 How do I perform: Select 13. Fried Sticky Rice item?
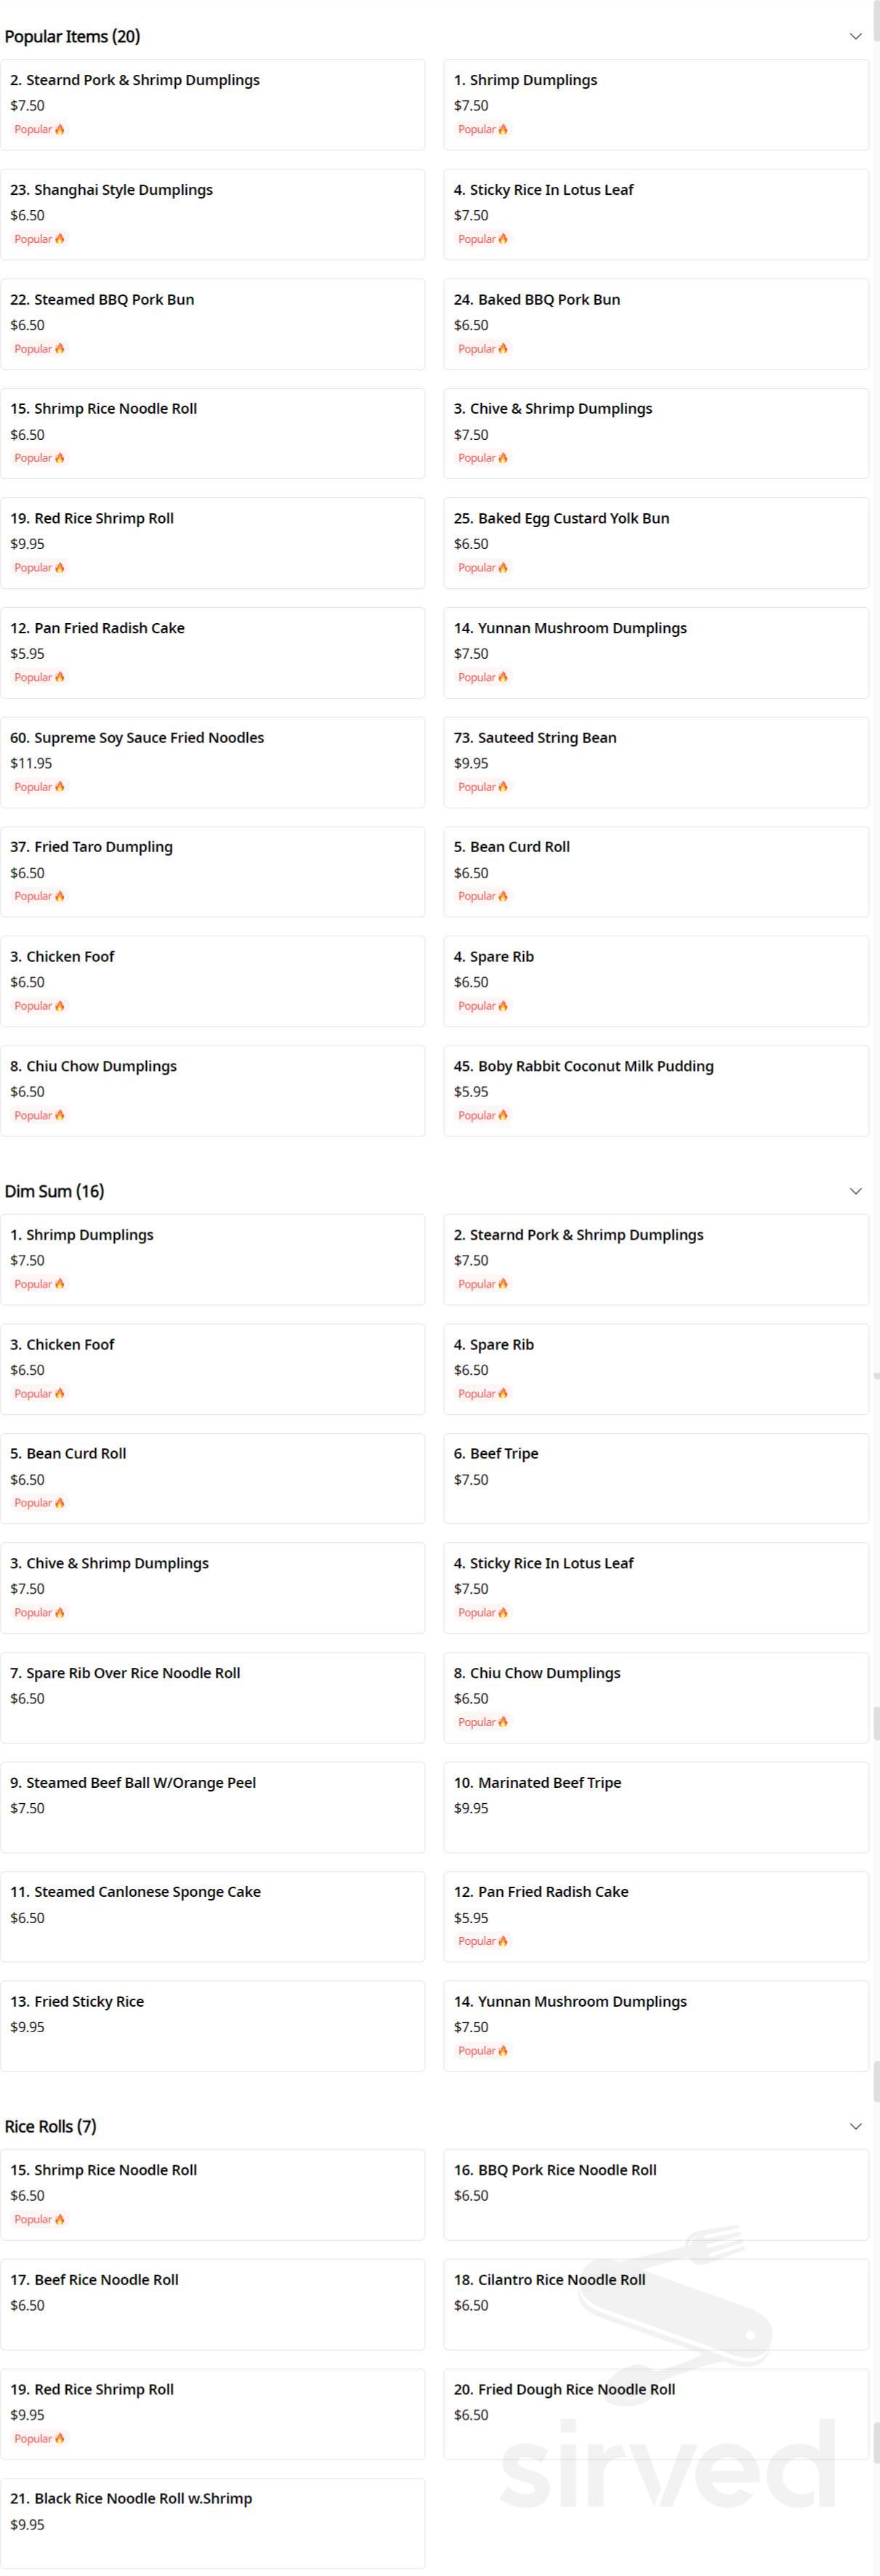213,2026
